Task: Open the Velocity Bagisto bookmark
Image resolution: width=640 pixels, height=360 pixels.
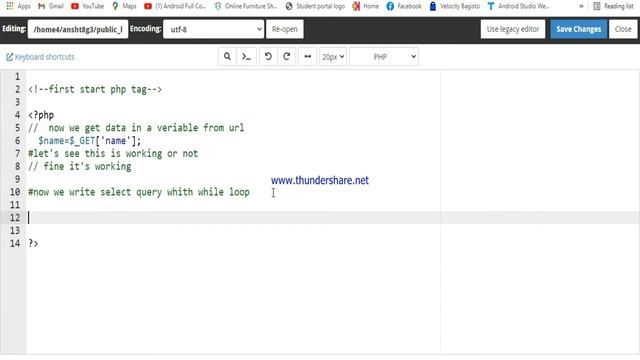Action: pos(455,6)
